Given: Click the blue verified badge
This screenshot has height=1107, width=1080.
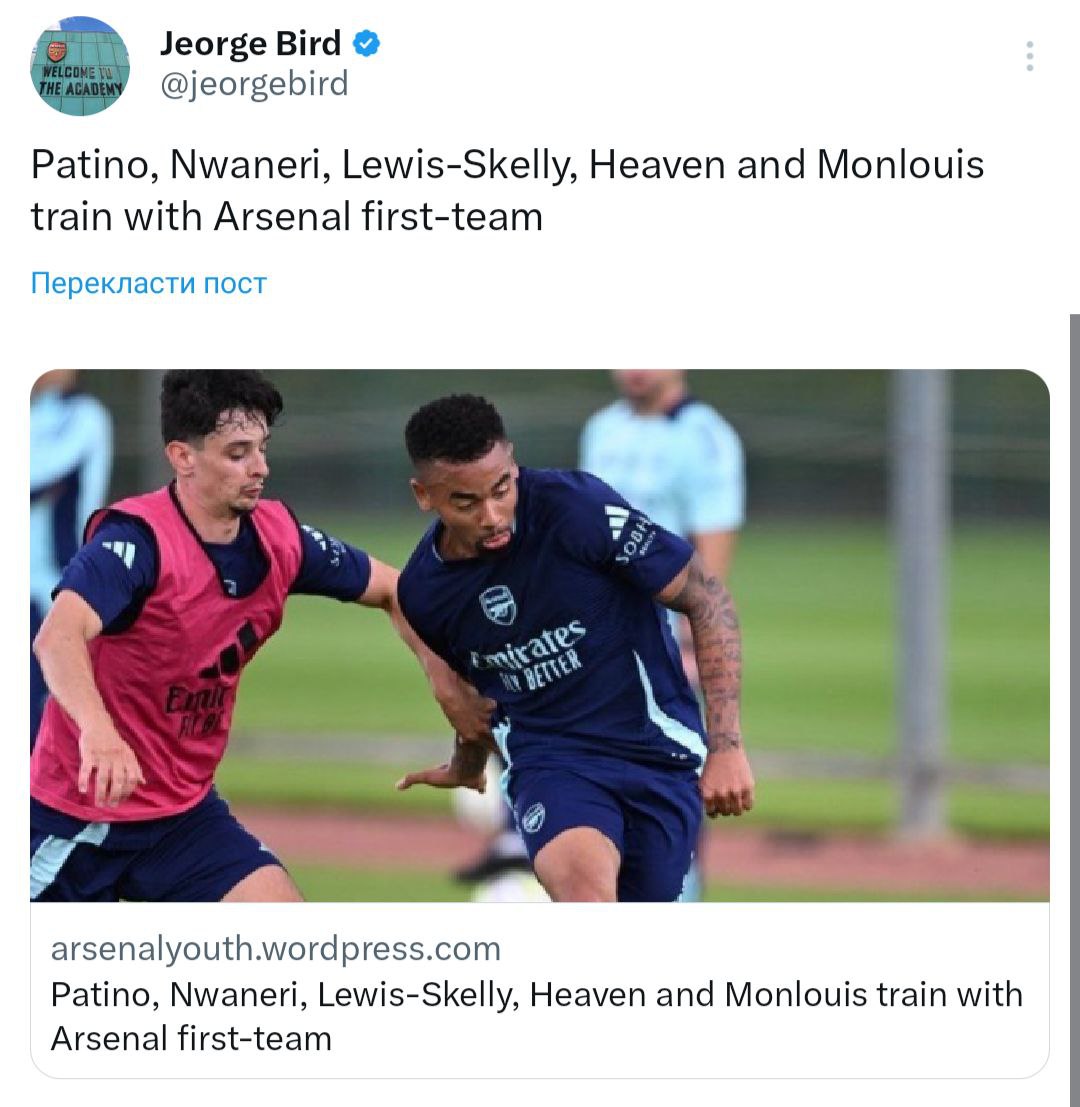Looking at the screenshot, I should [366, 43].
